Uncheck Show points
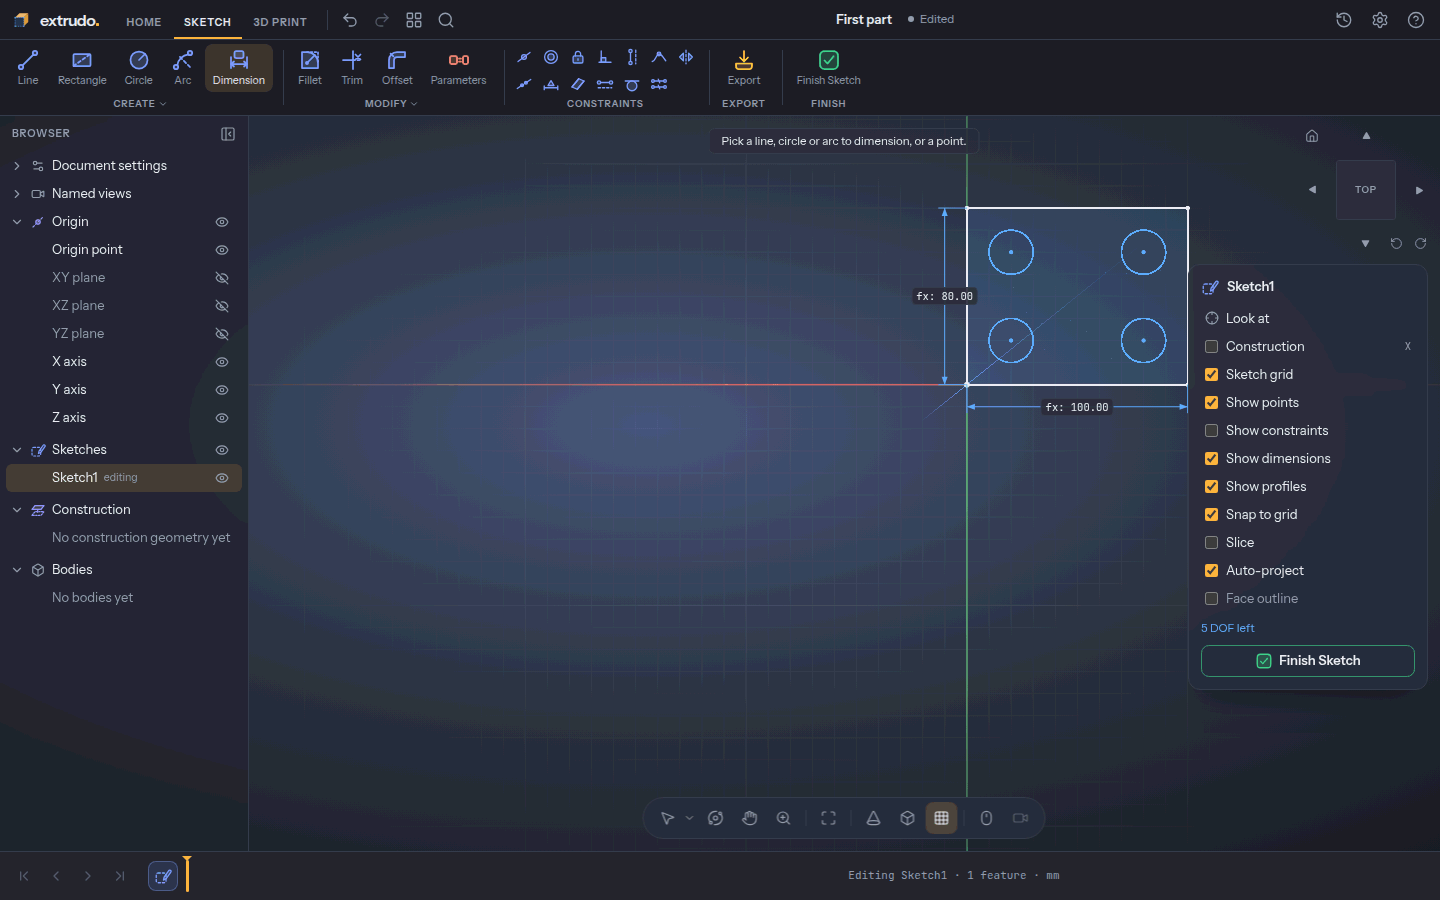 [1211, 403]
